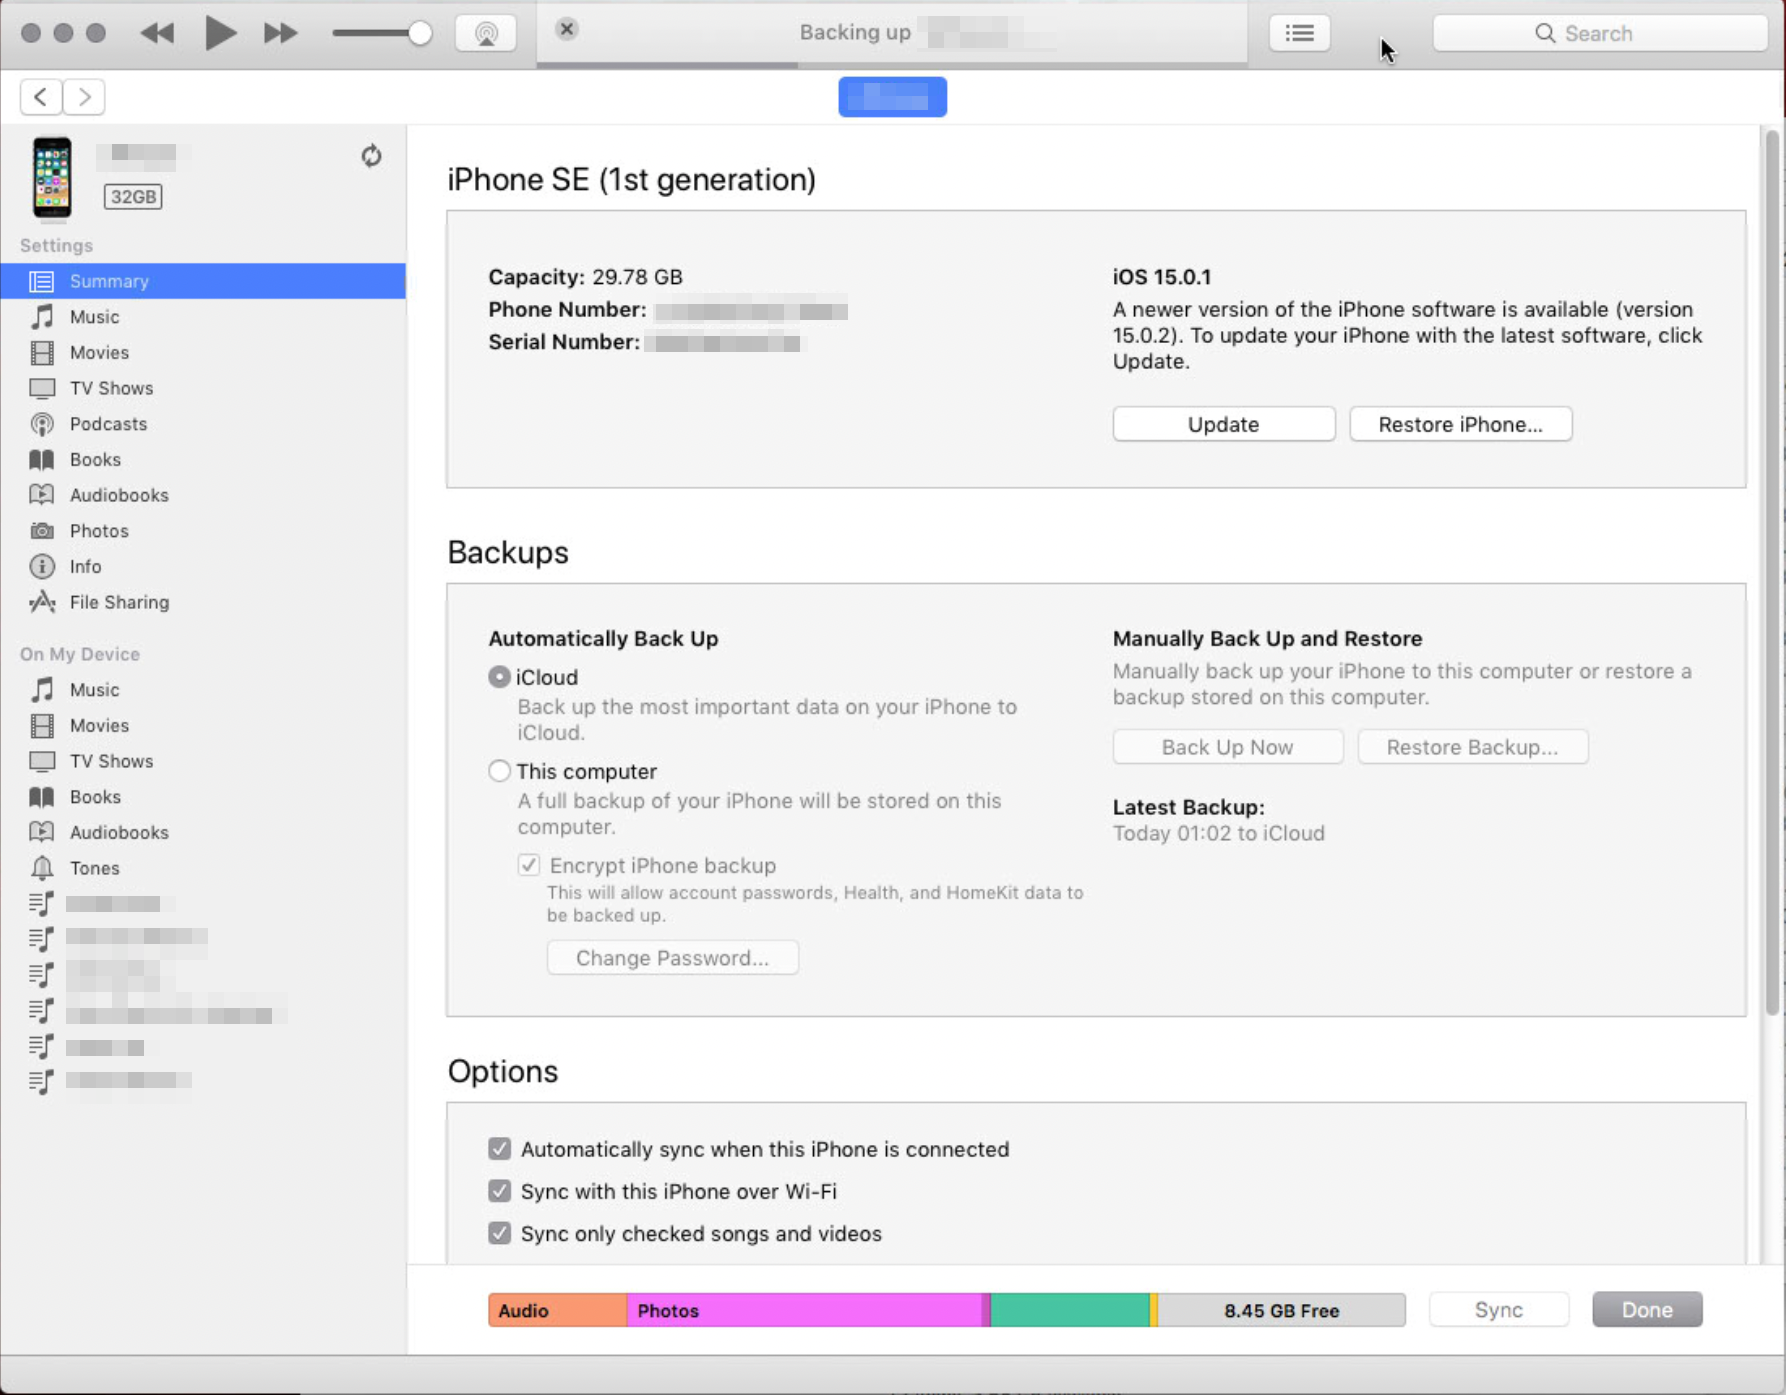Click Restore iPhone... button
1786x1395 pixels.
coord(1460,424)
